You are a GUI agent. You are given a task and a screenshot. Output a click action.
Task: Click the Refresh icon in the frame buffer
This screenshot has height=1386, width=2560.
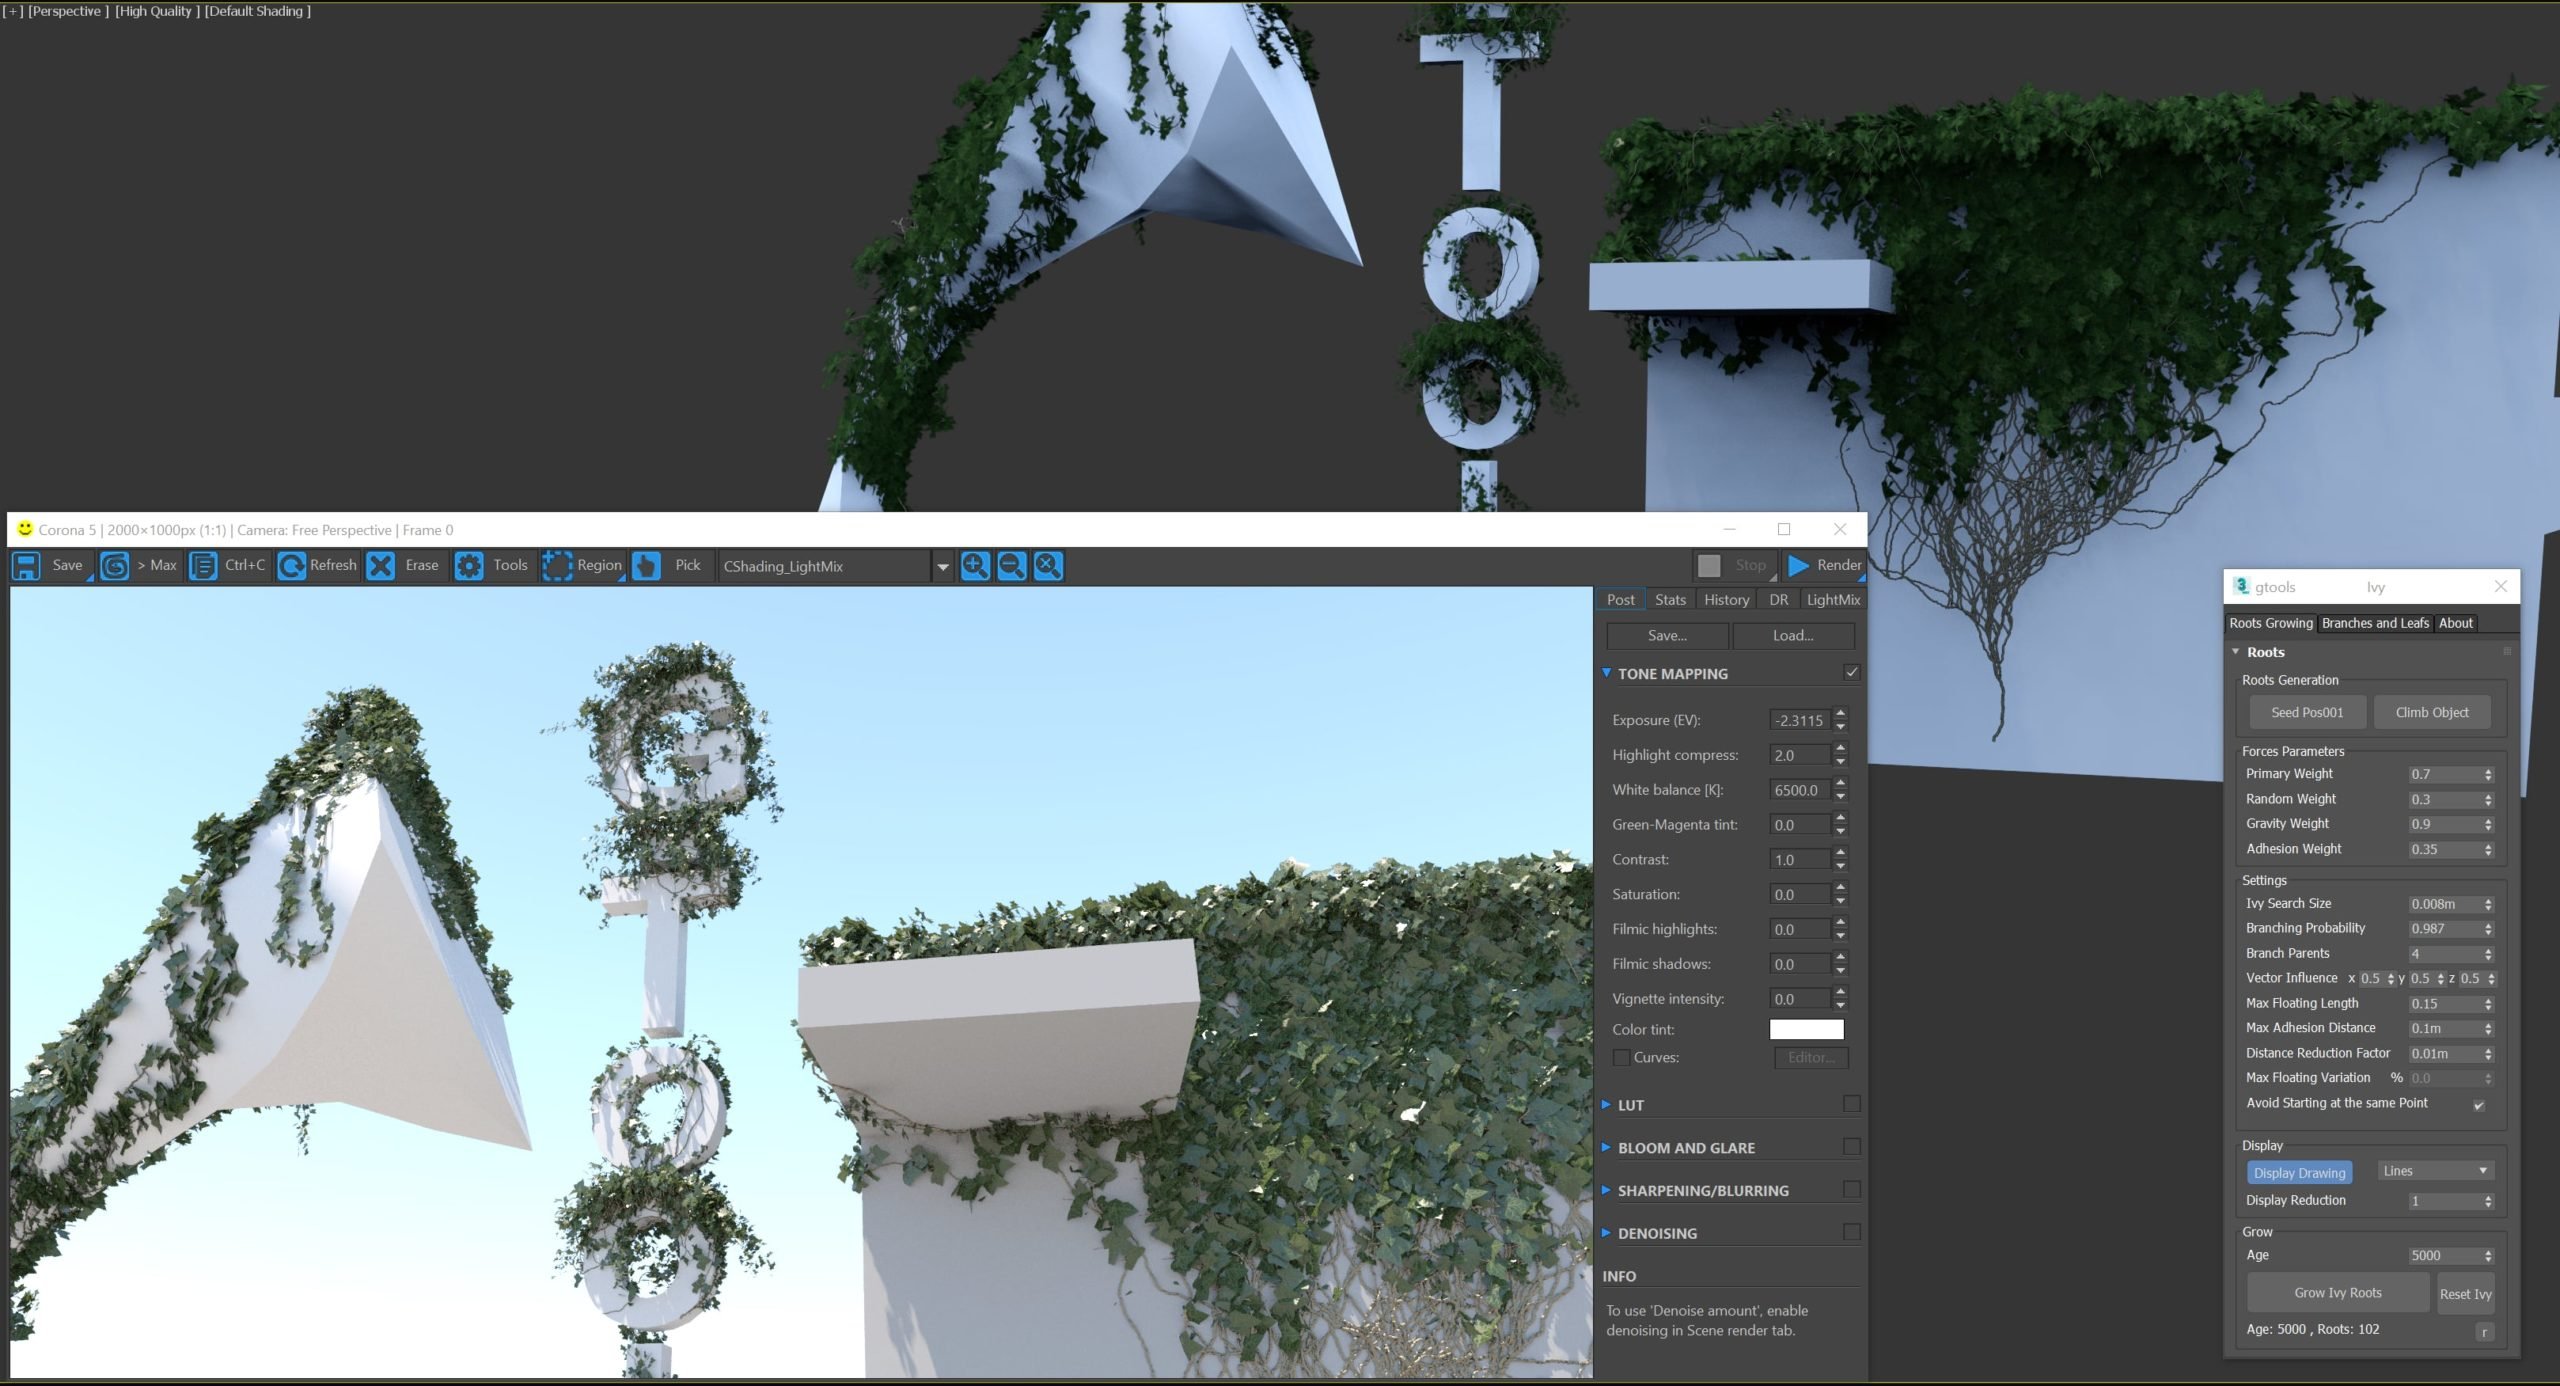click(291, 566)
